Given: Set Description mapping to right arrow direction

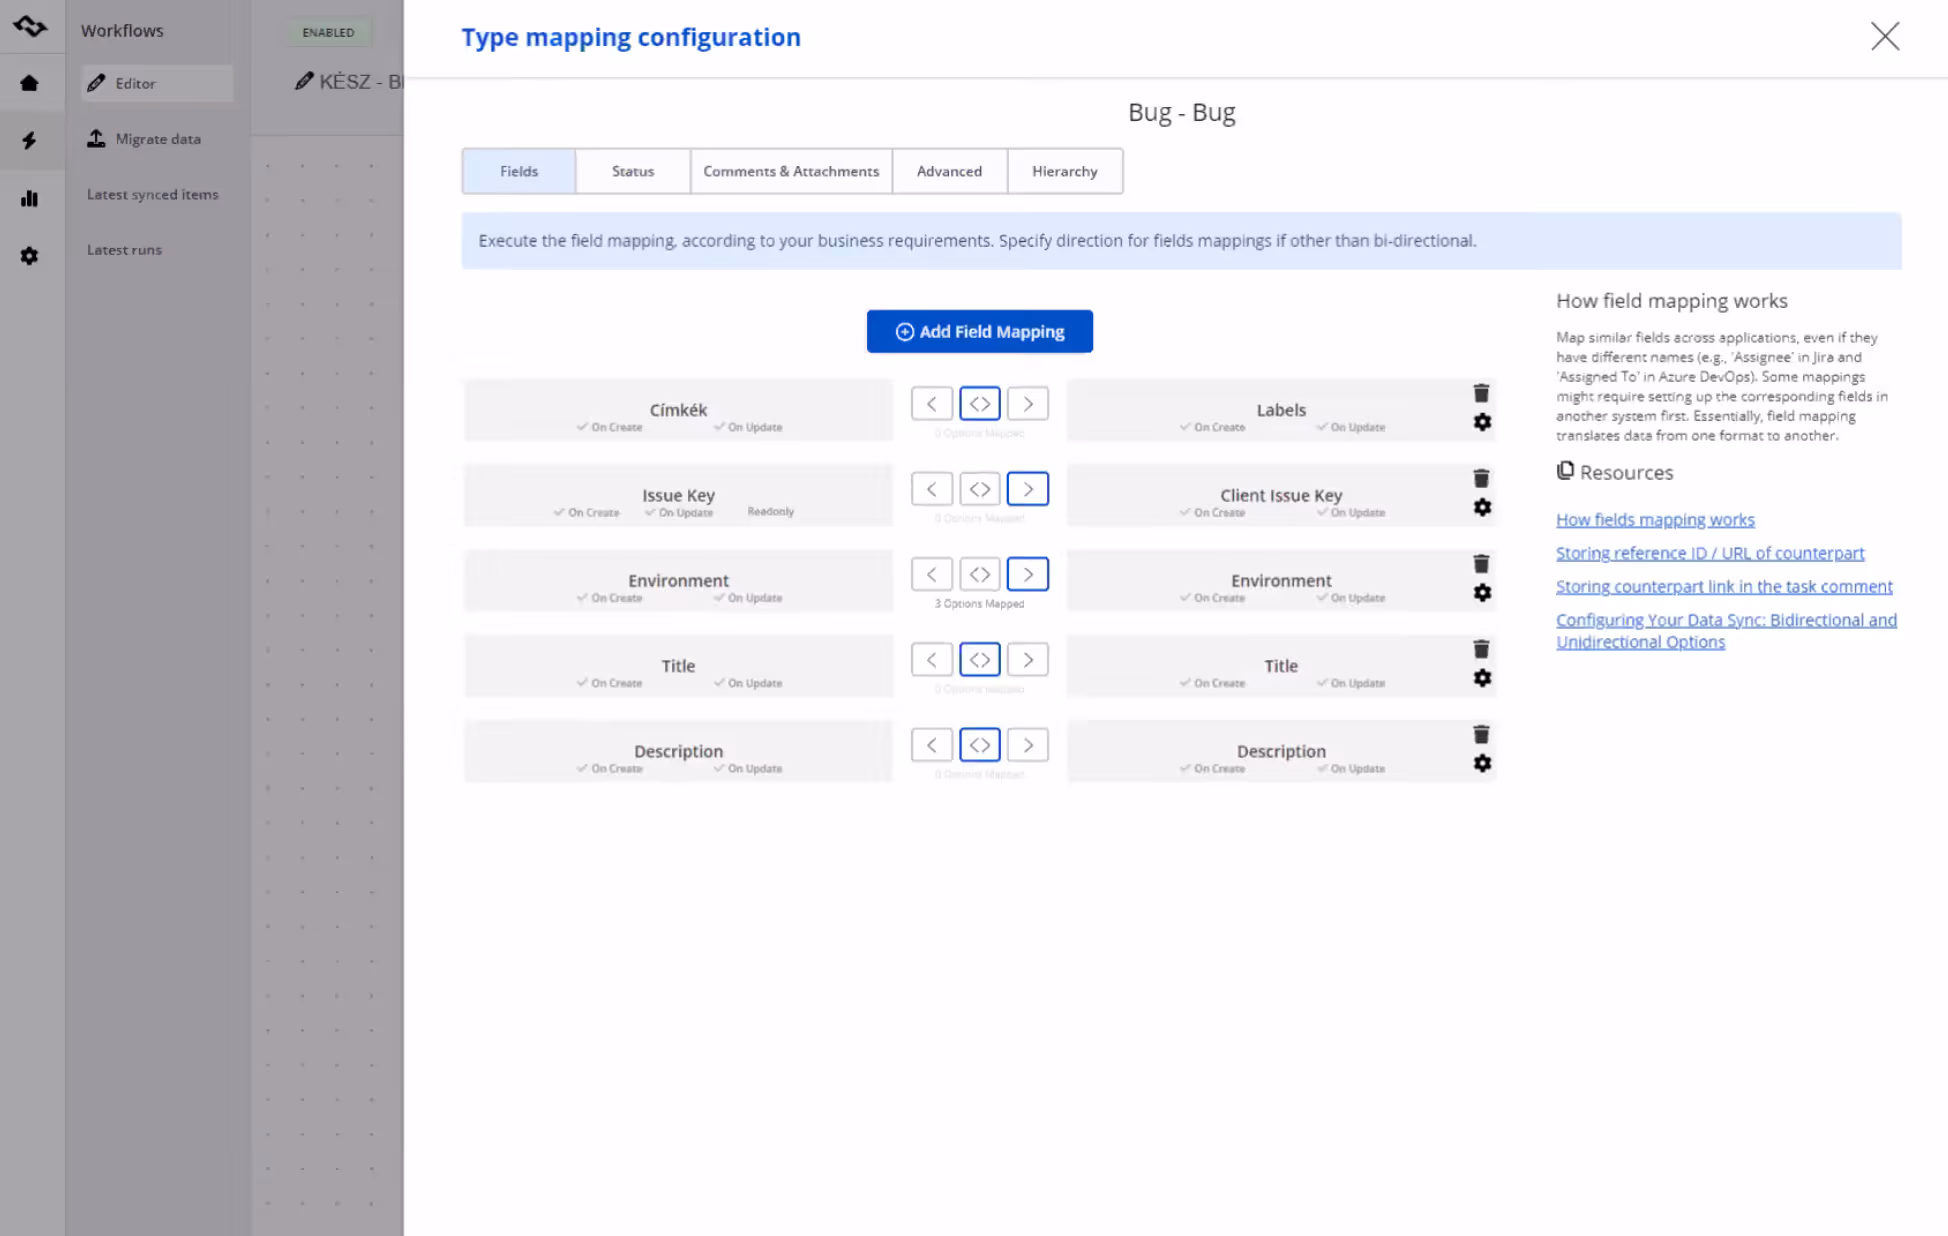Looking at the screenshot, I should click(1027, 745).
